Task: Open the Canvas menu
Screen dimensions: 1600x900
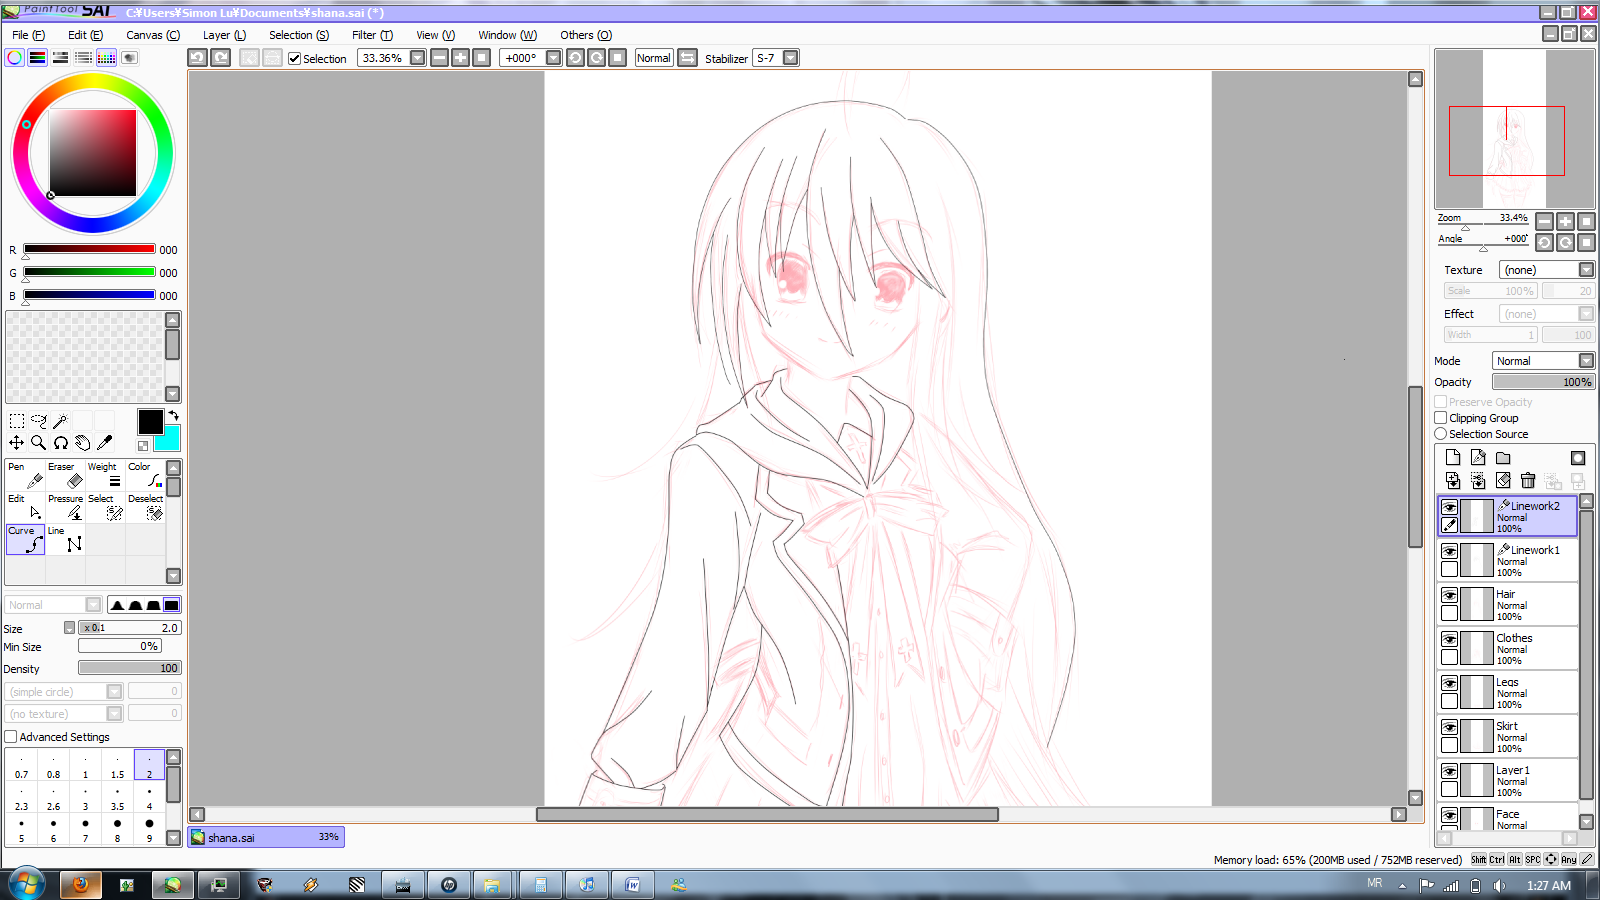Action: [x=153, y=35]
